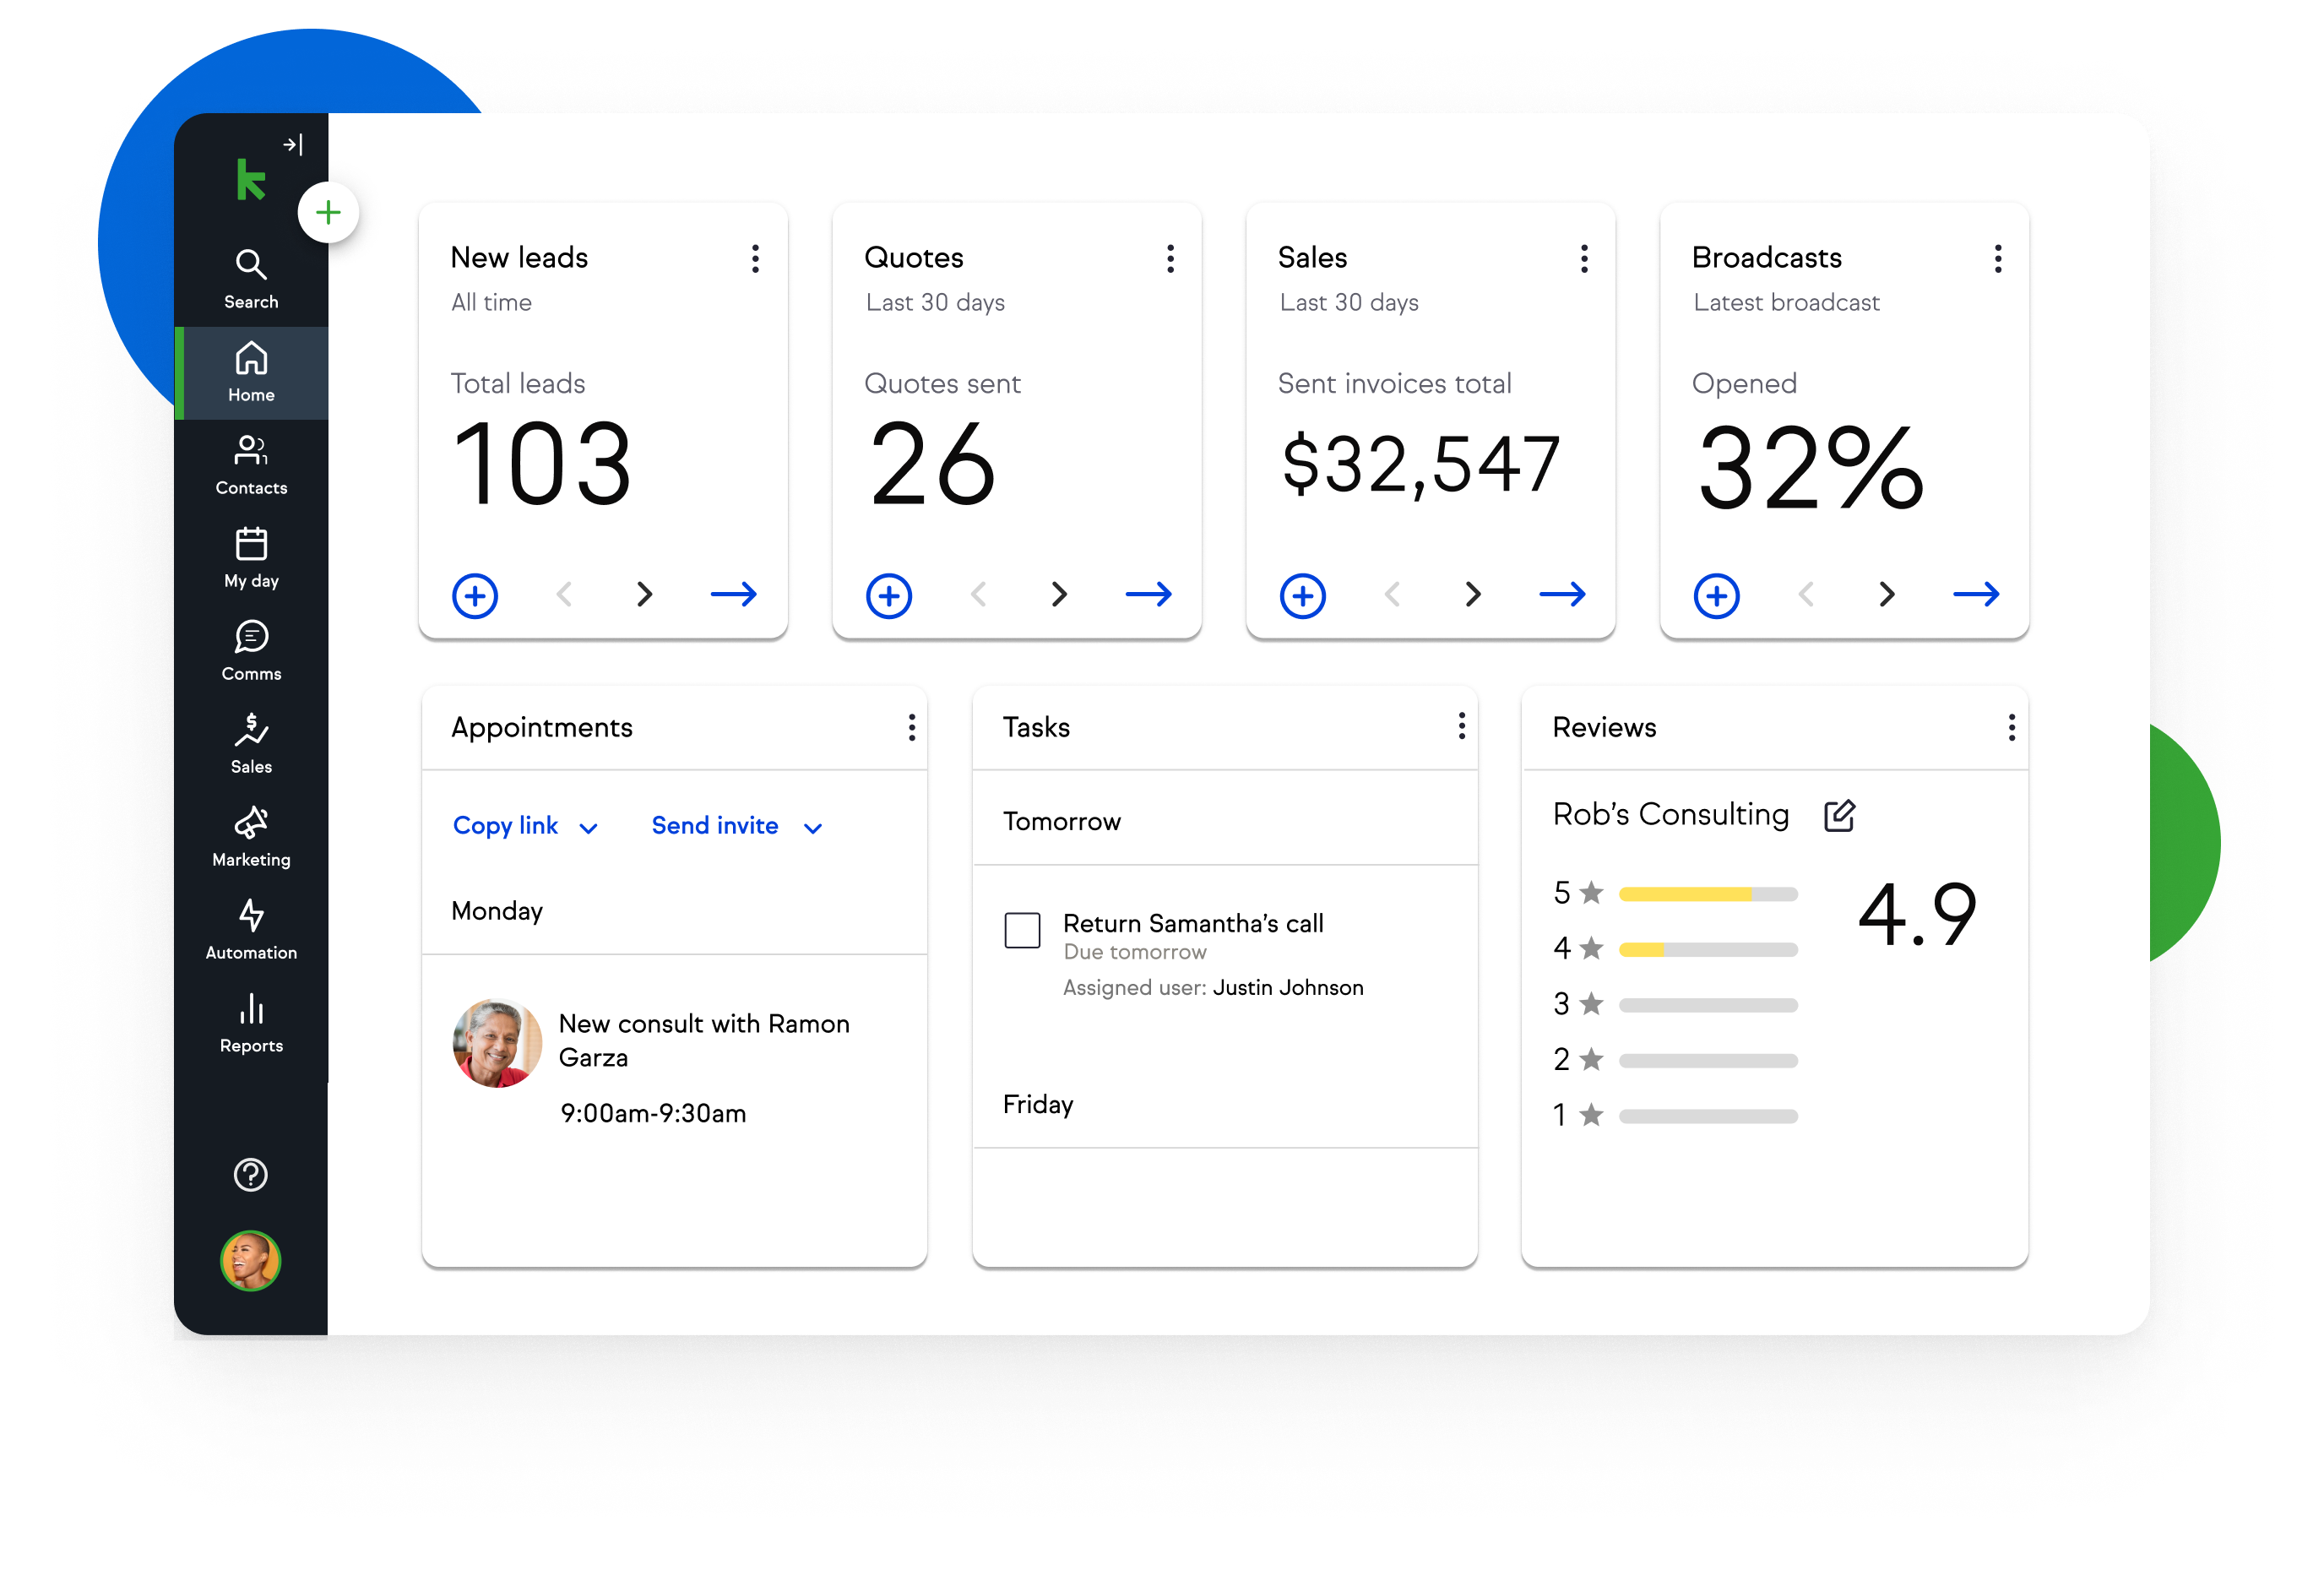Edit Rob's Consulting review profile

(x=1838, y=816)
